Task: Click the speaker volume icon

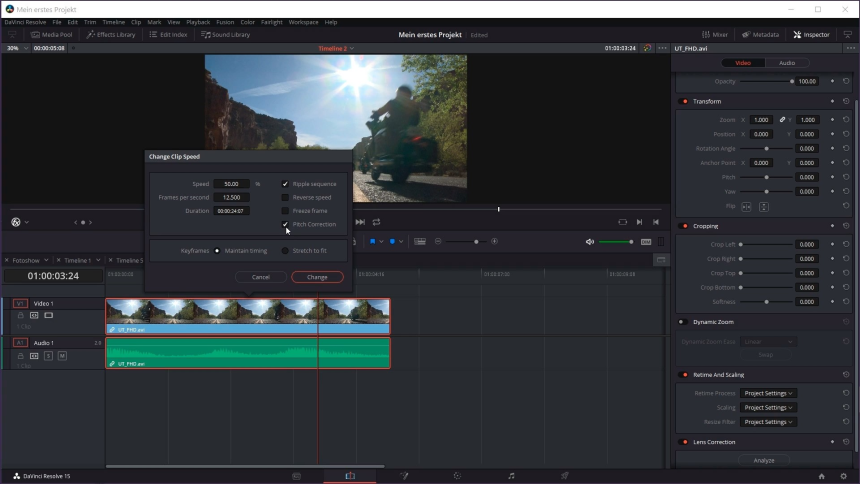Action: point(590,242)
